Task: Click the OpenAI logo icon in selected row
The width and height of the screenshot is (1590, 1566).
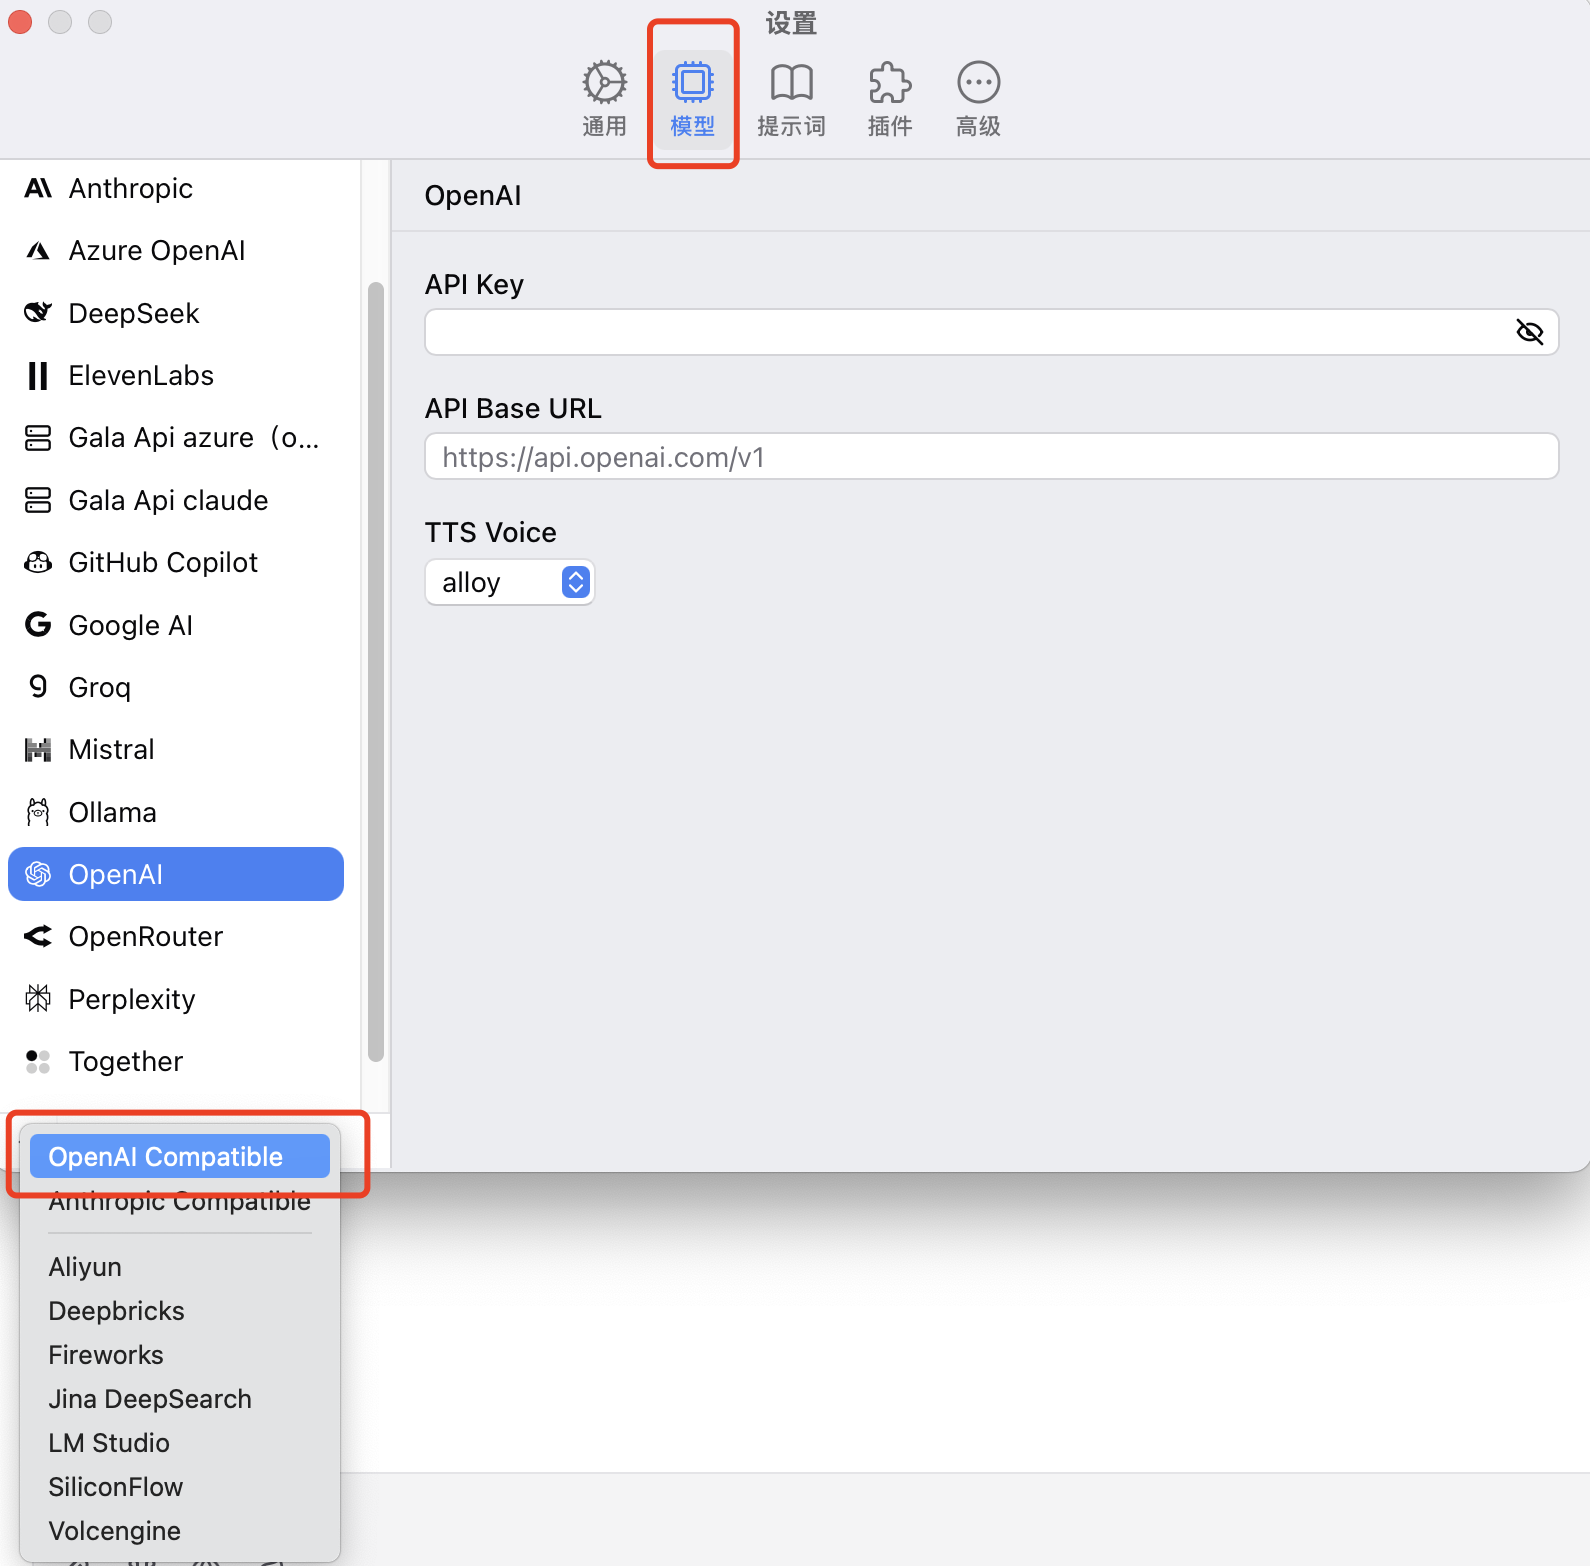Action: coord(38,874)
